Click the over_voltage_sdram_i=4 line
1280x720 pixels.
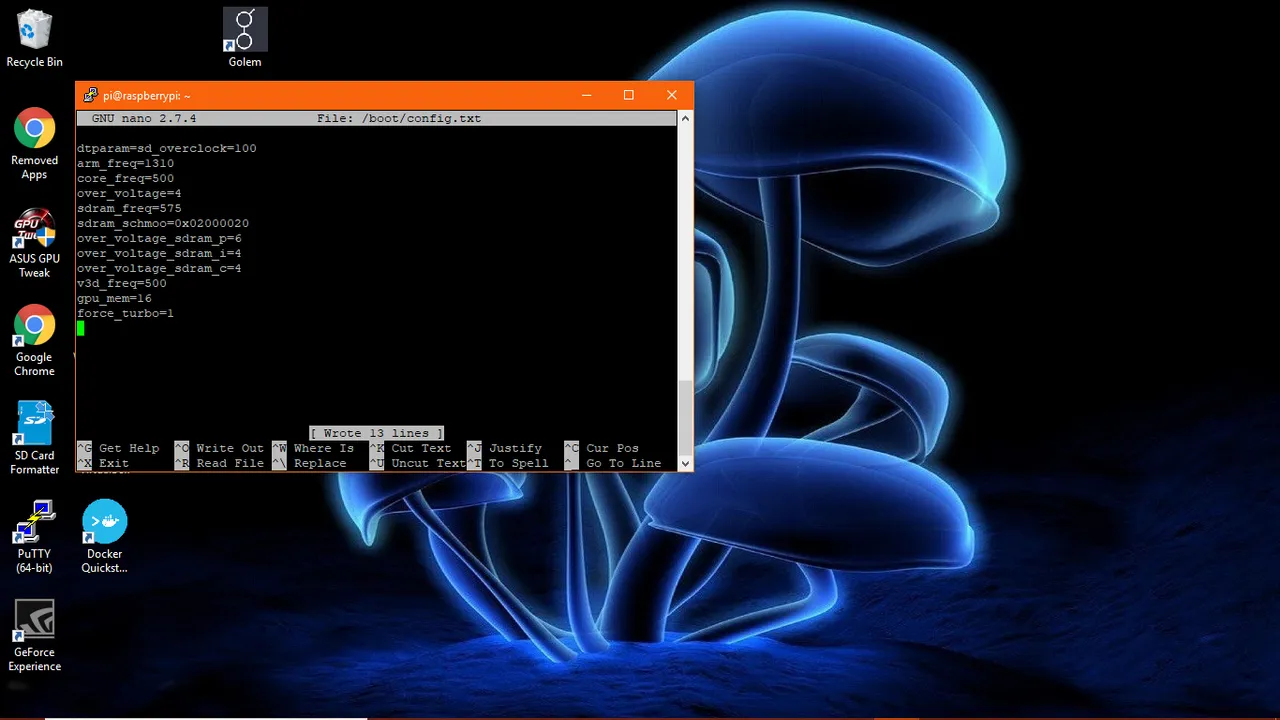coord(159,253)
